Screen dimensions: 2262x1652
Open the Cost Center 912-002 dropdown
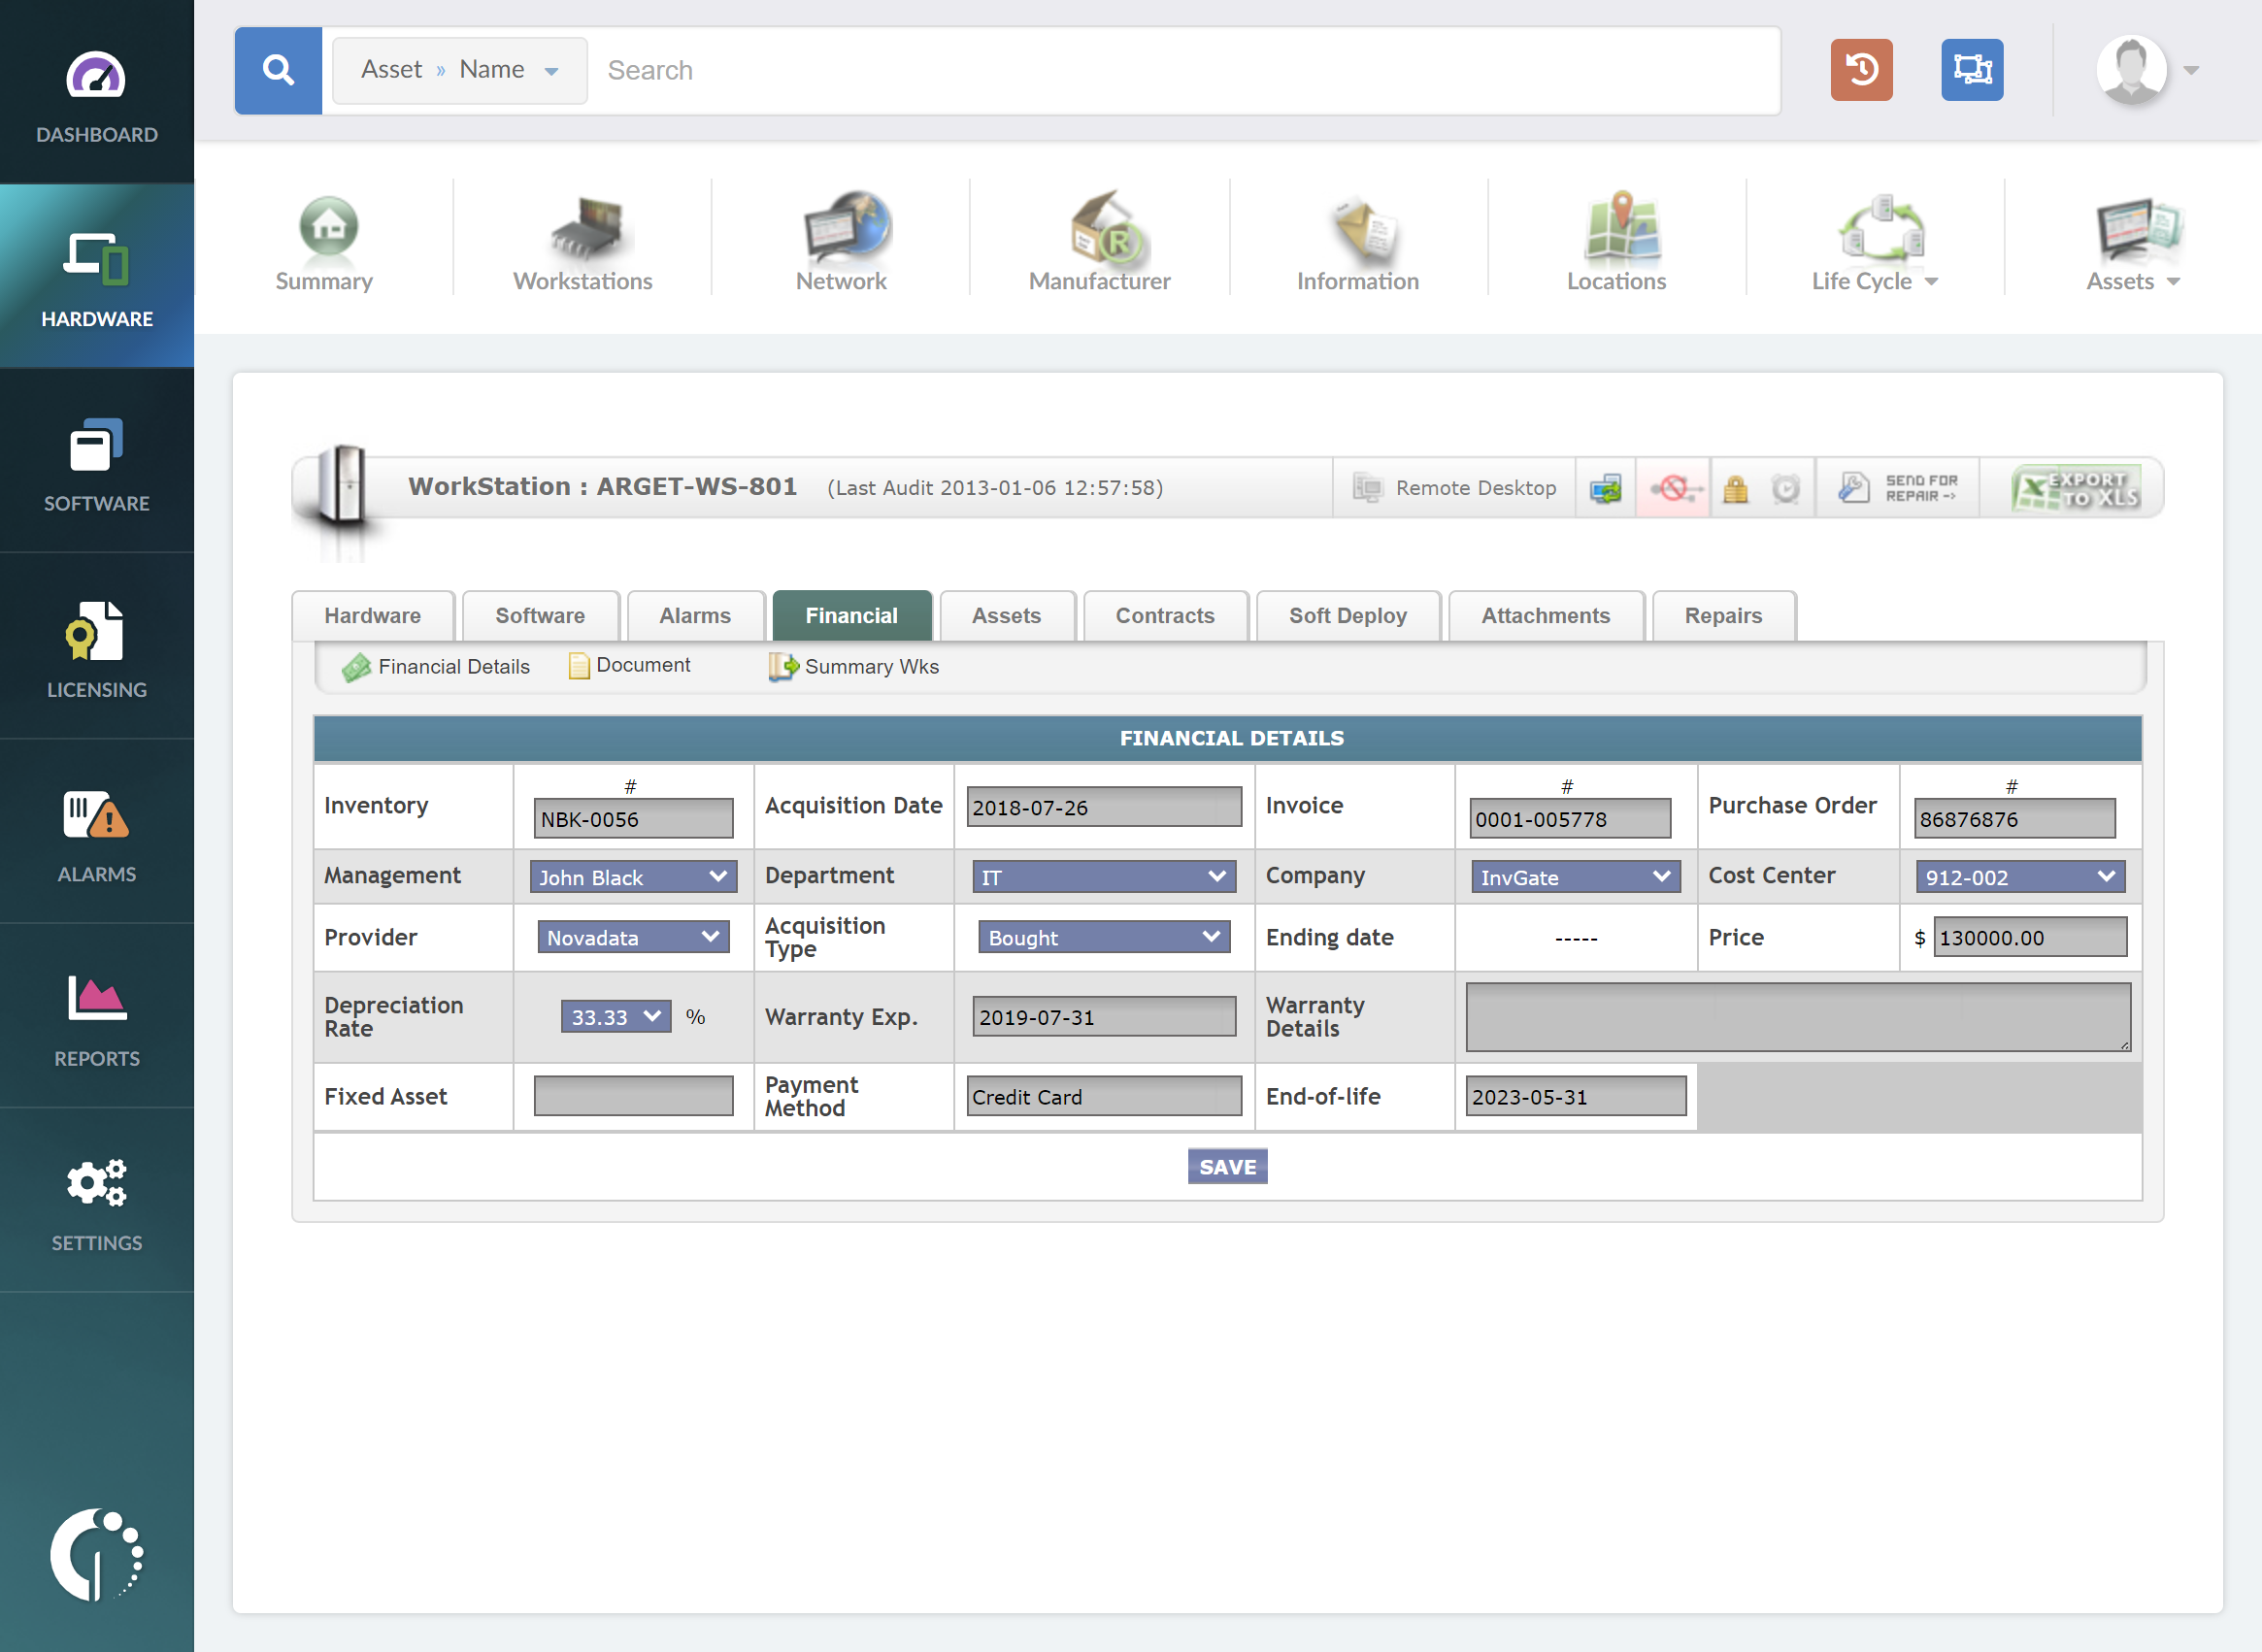[2019, 877]
